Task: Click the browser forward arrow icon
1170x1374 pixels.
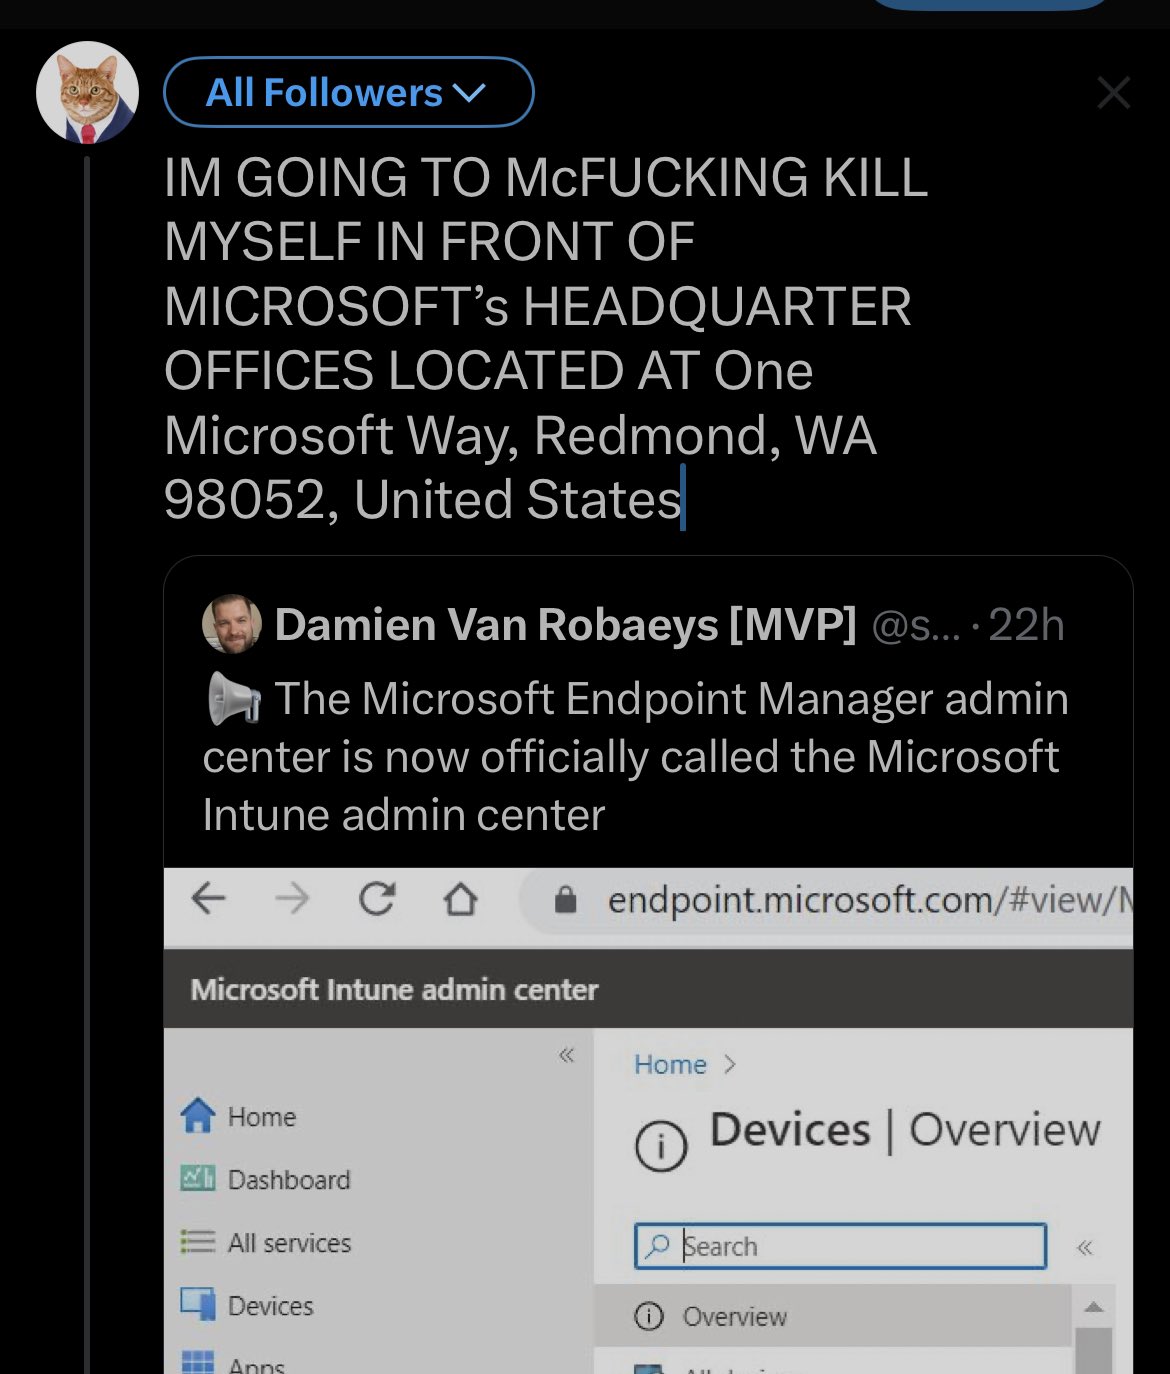Action: pos(292,899)
